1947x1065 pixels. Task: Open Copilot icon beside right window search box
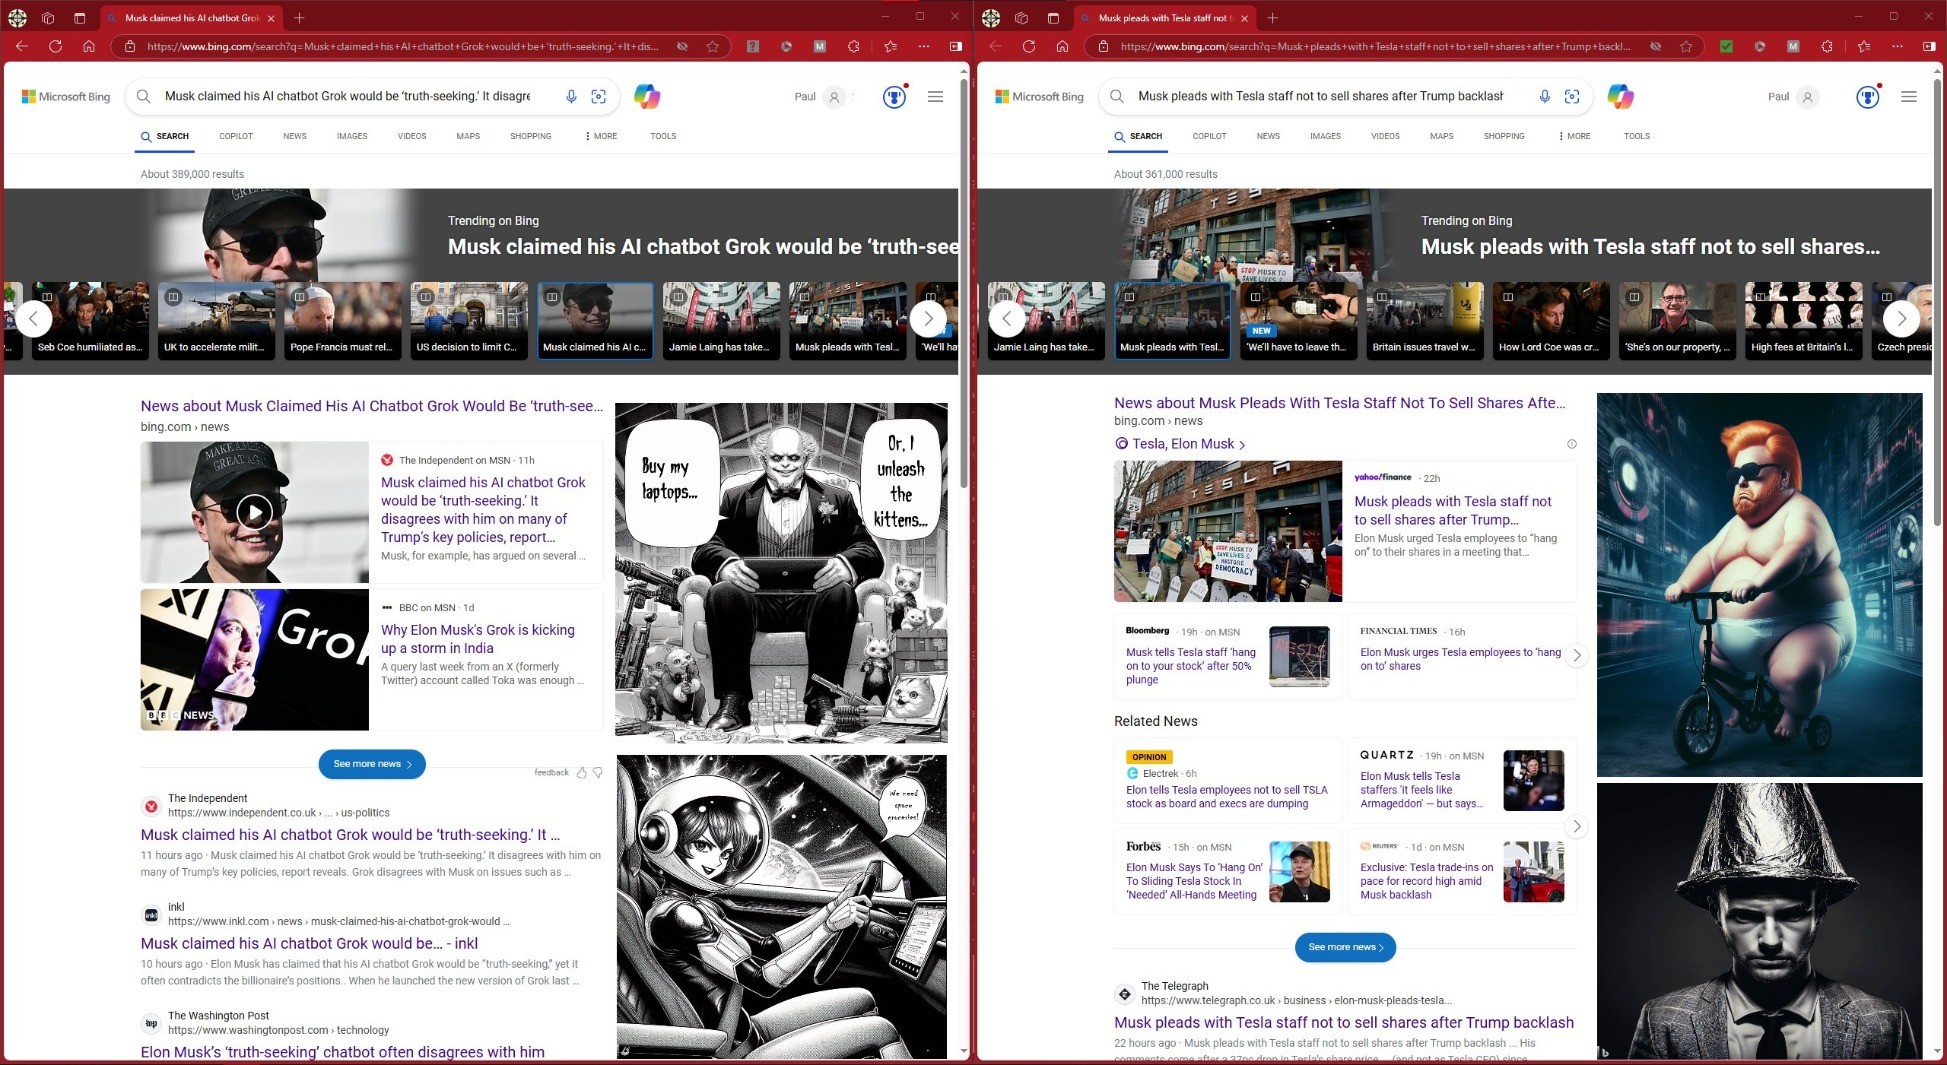pos(1620,96)
